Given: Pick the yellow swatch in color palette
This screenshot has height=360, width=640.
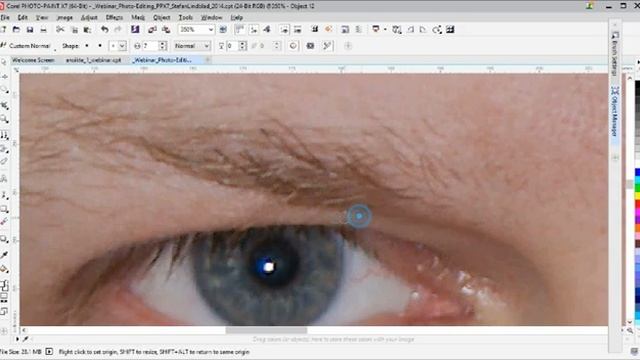Looking at the screenshot, I should [x=637, y=196].
